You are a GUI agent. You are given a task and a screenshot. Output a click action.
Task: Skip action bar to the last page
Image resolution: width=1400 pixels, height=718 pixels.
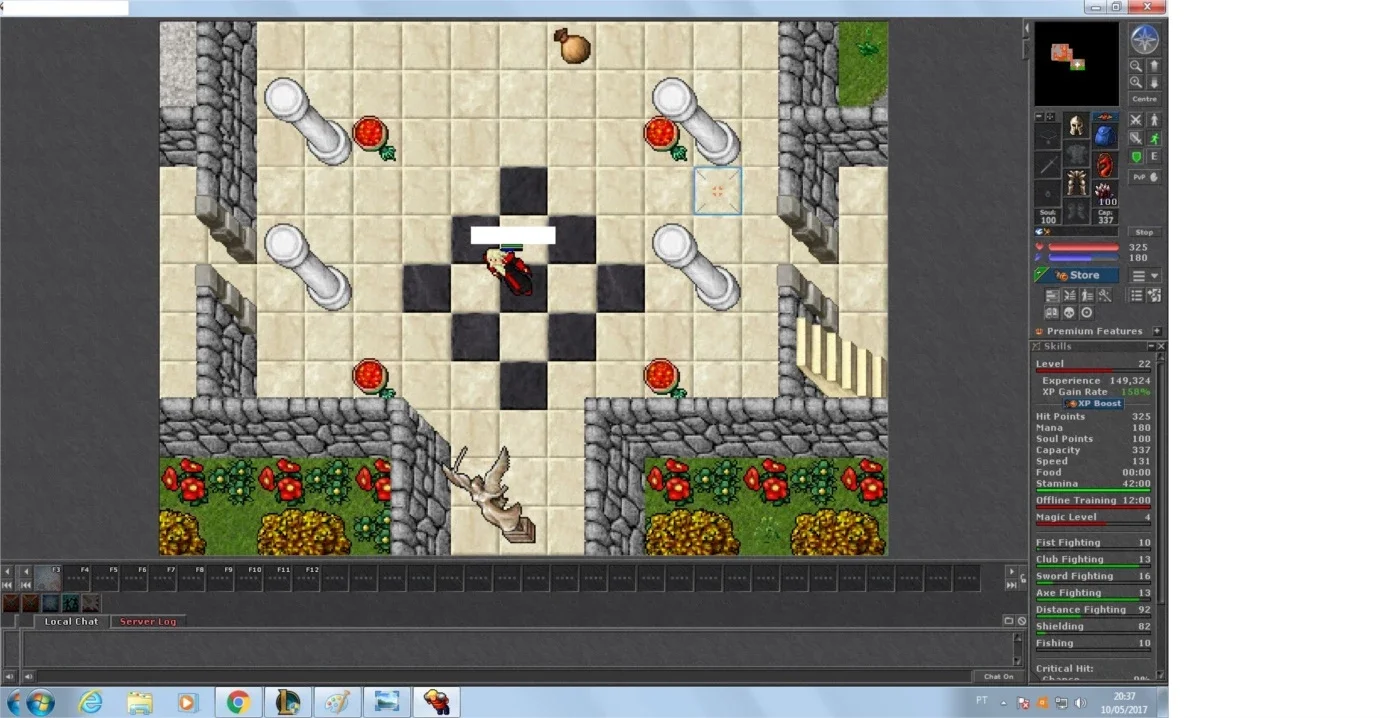1011,585
